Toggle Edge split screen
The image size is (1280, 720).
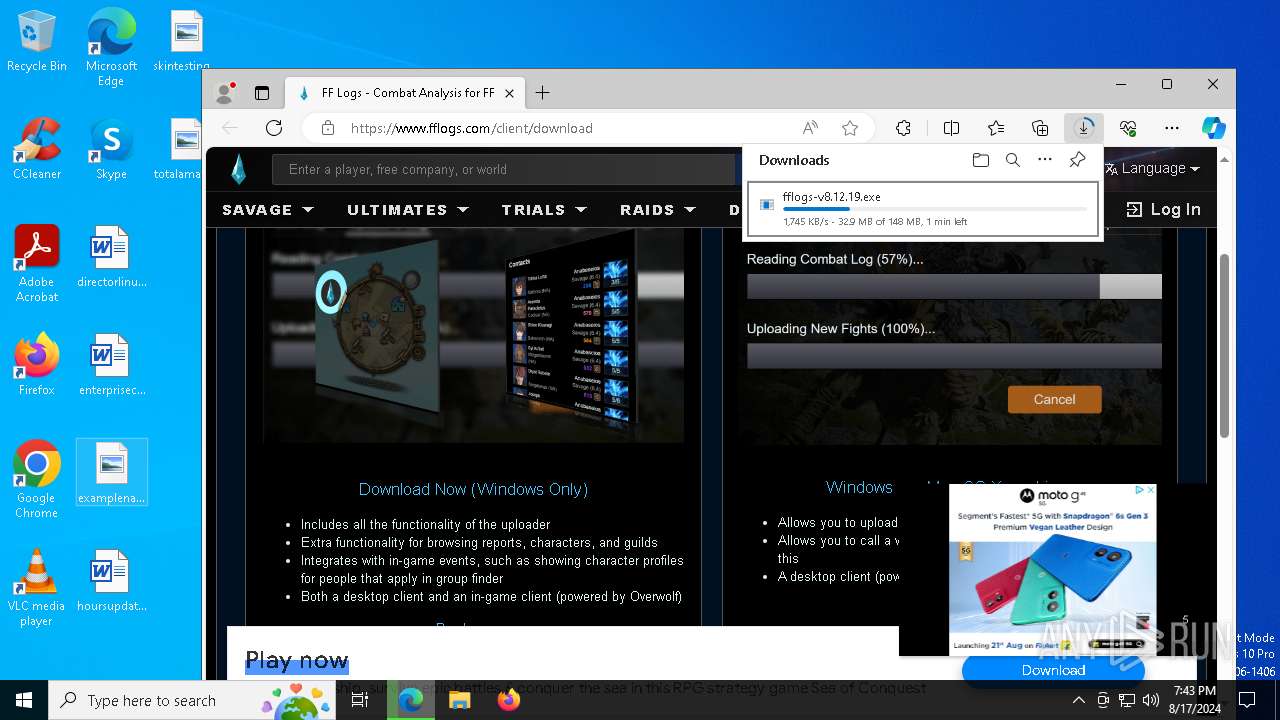coord(951,128)
